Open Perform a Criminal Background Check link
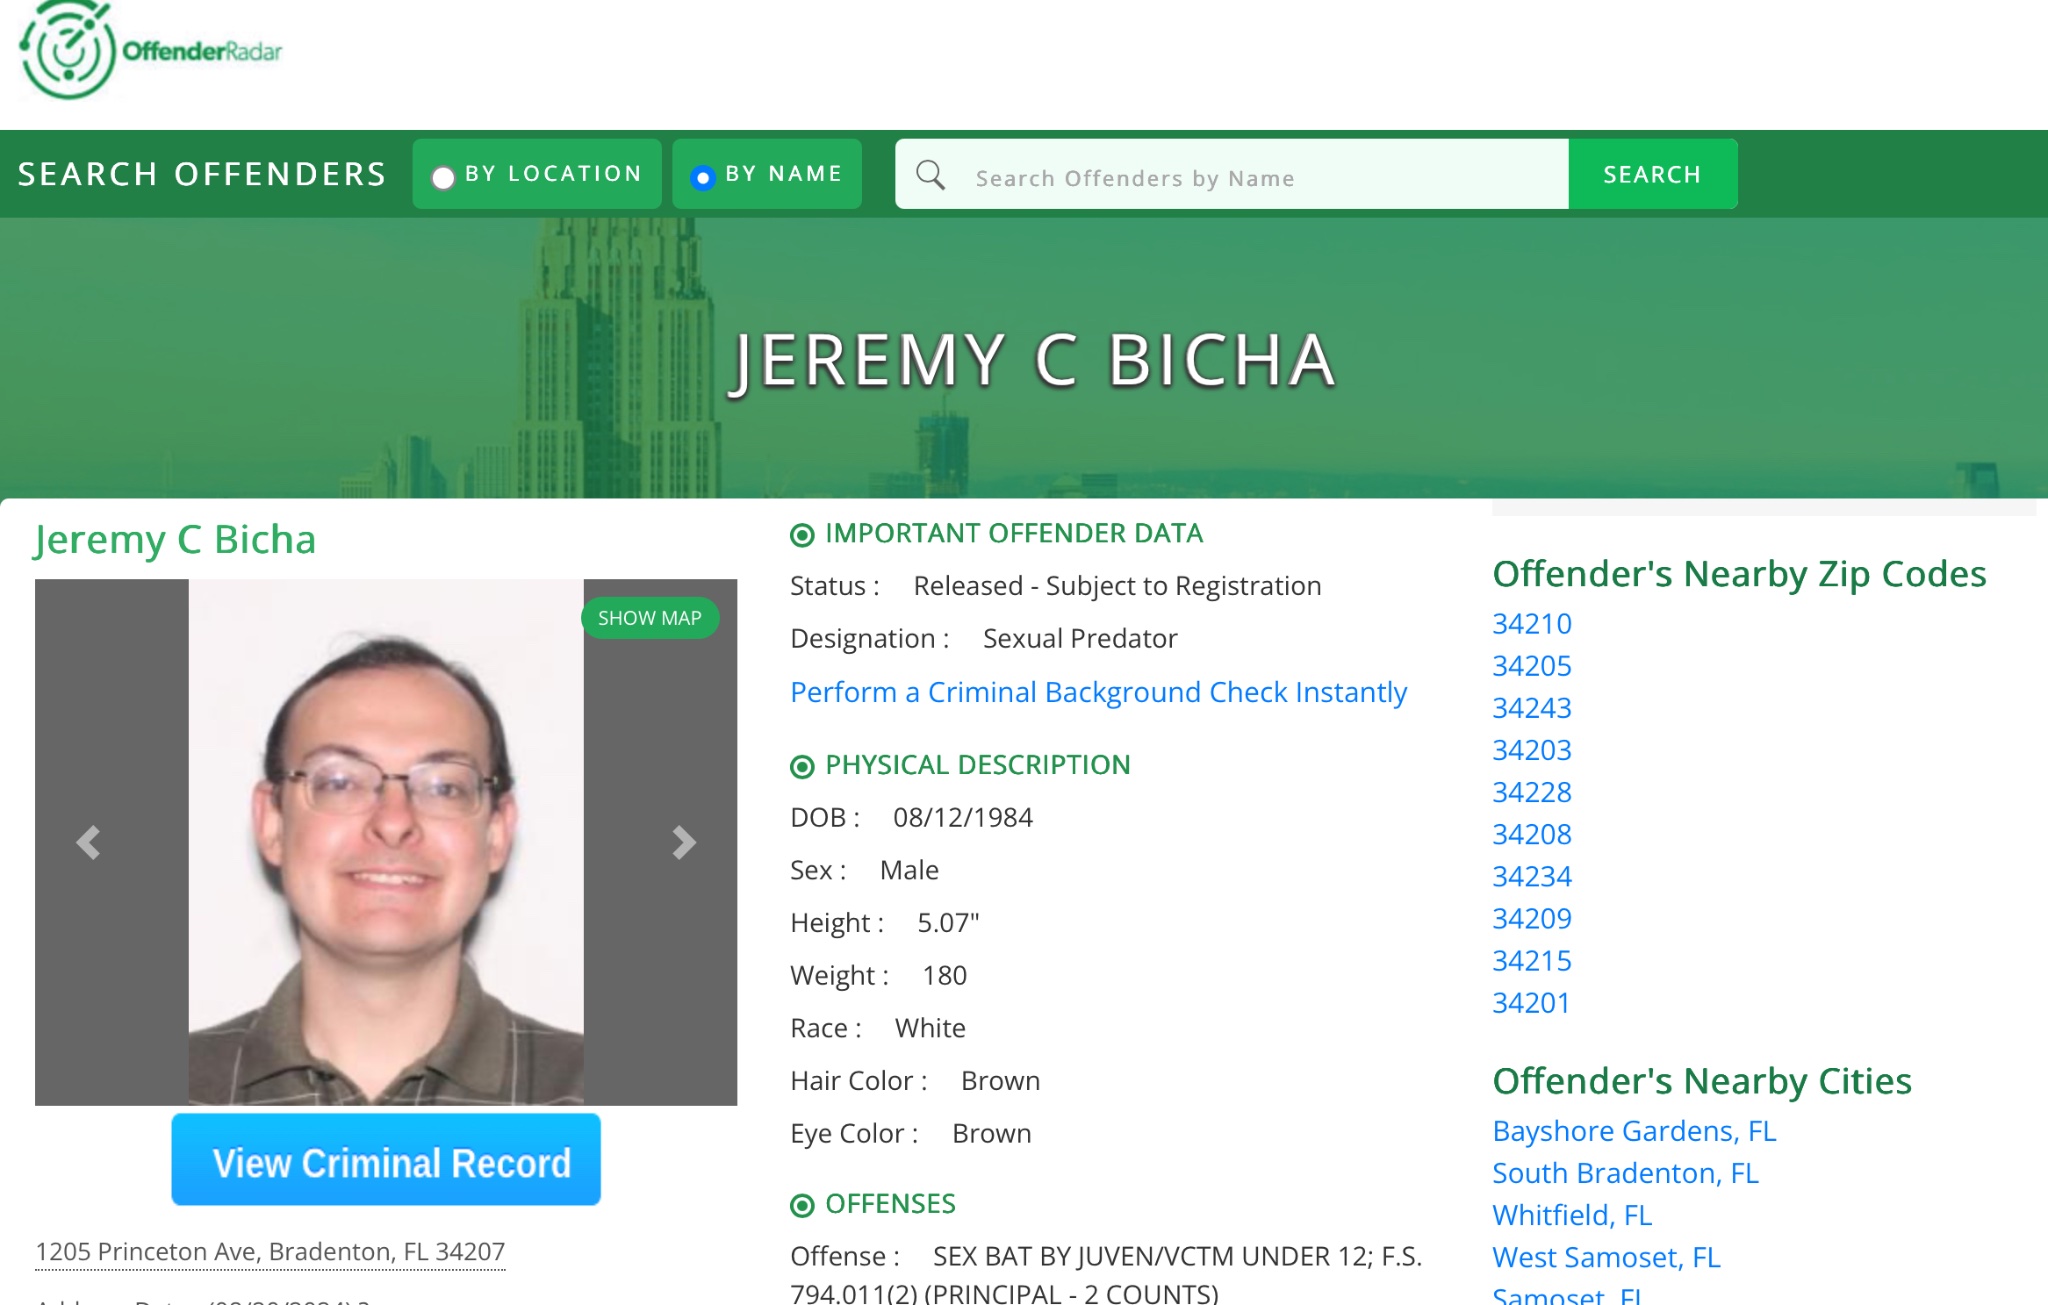2048x1305 pixels. [1098, 692]
